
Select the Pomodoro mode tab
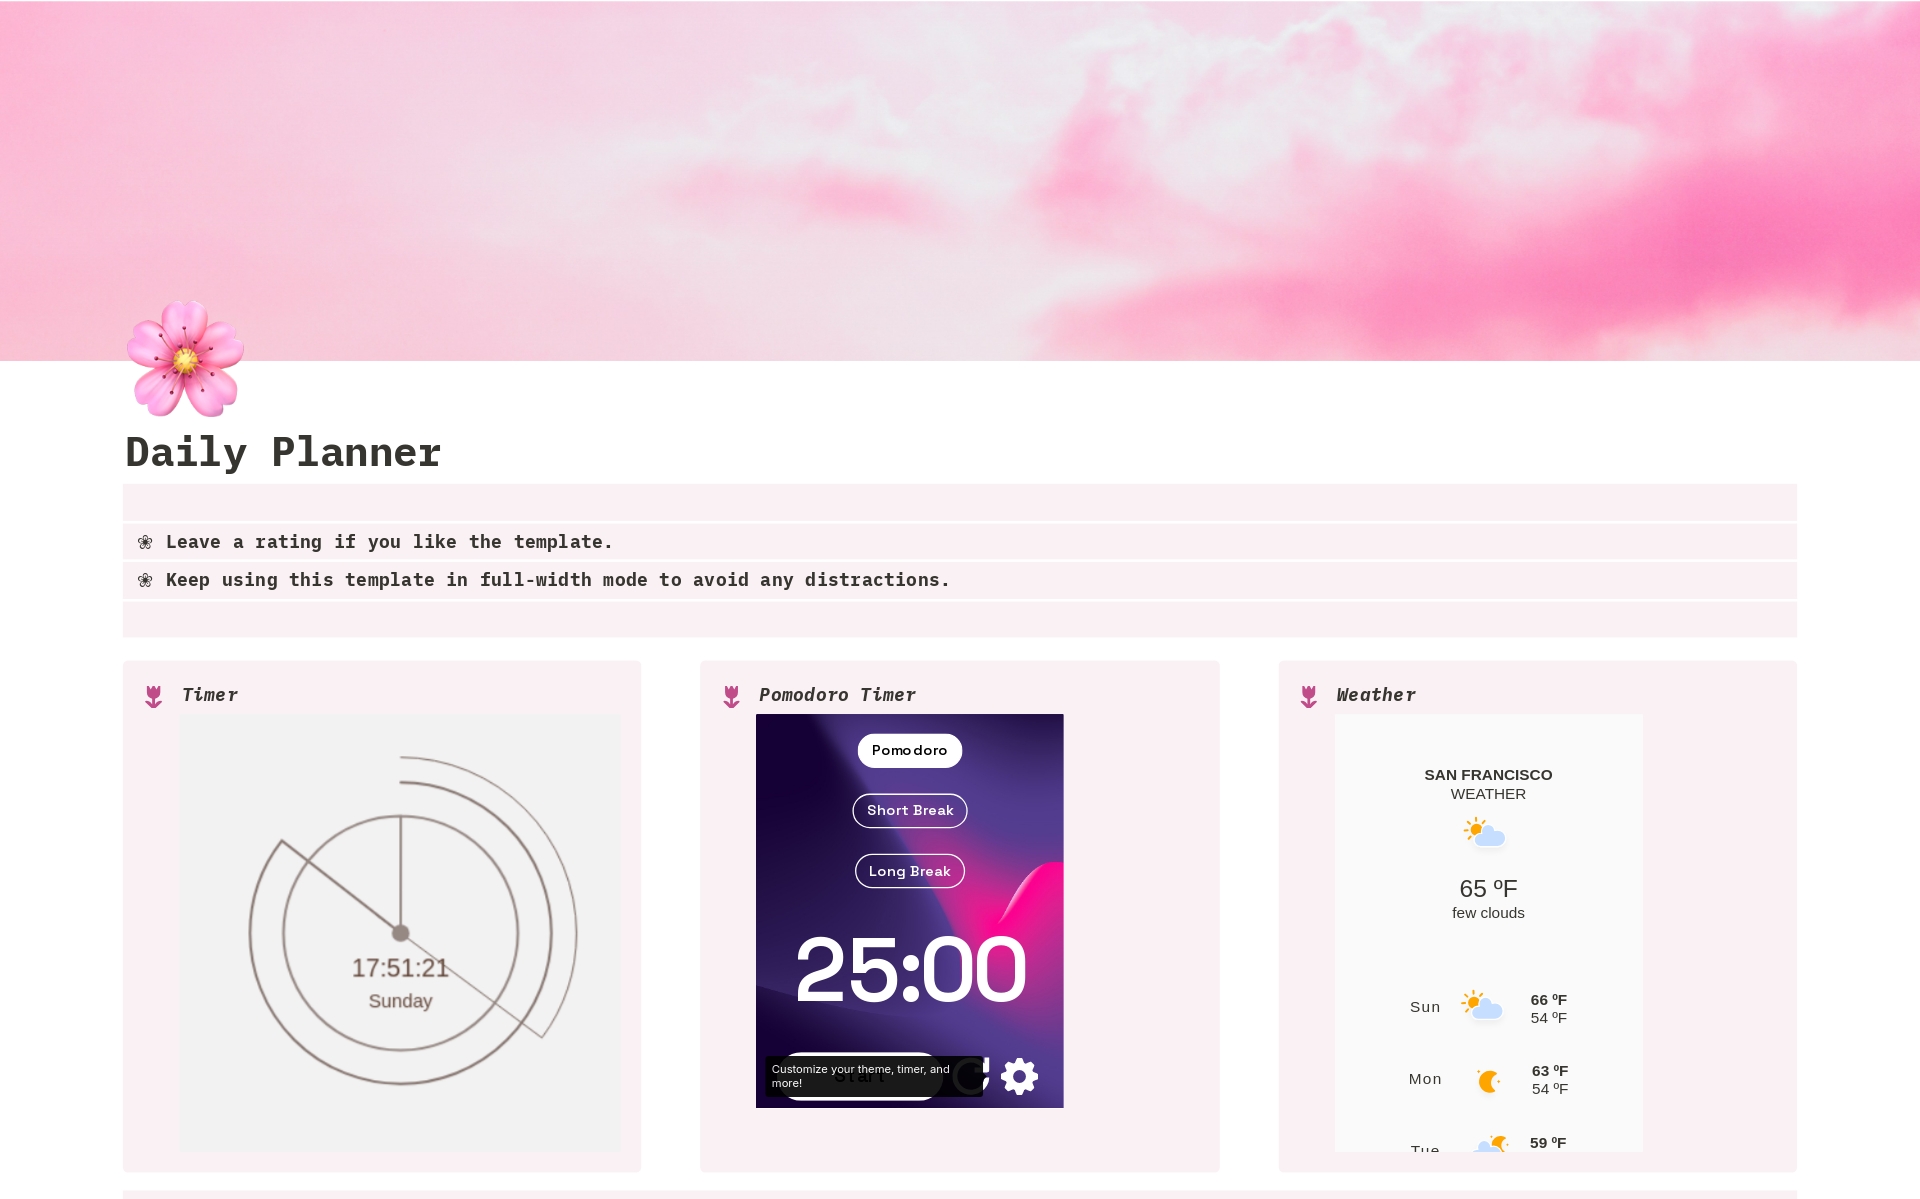coord(909,750)
